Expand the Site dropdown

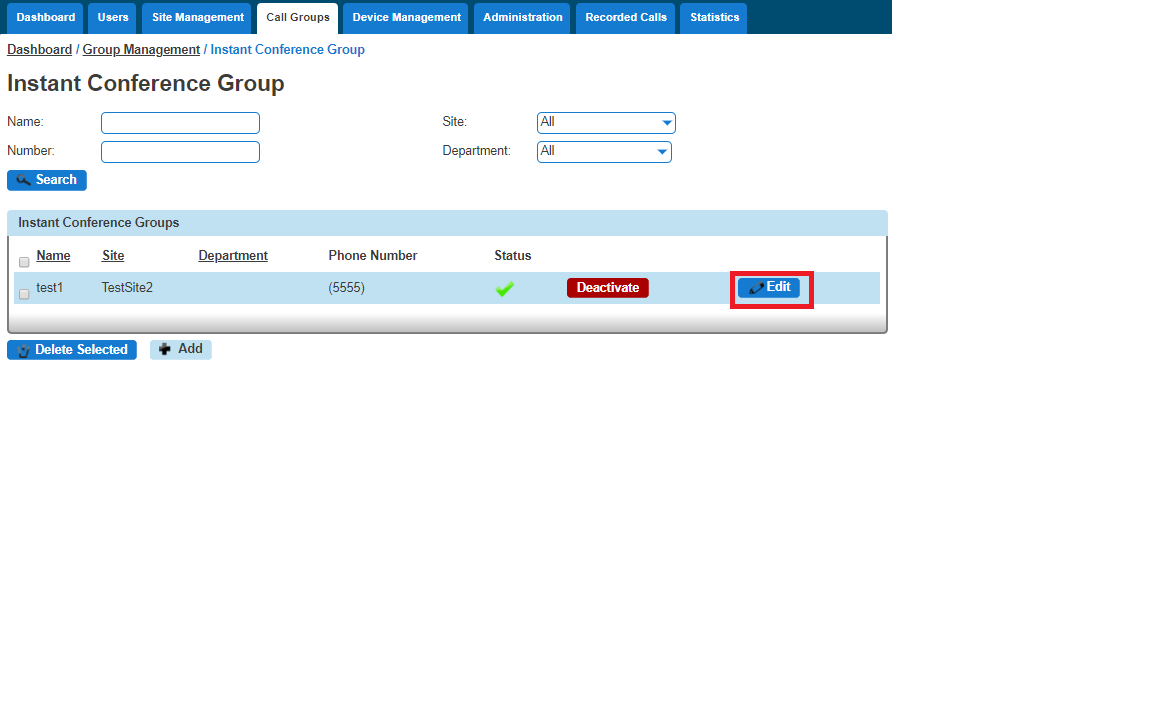(x=606, y=123)
